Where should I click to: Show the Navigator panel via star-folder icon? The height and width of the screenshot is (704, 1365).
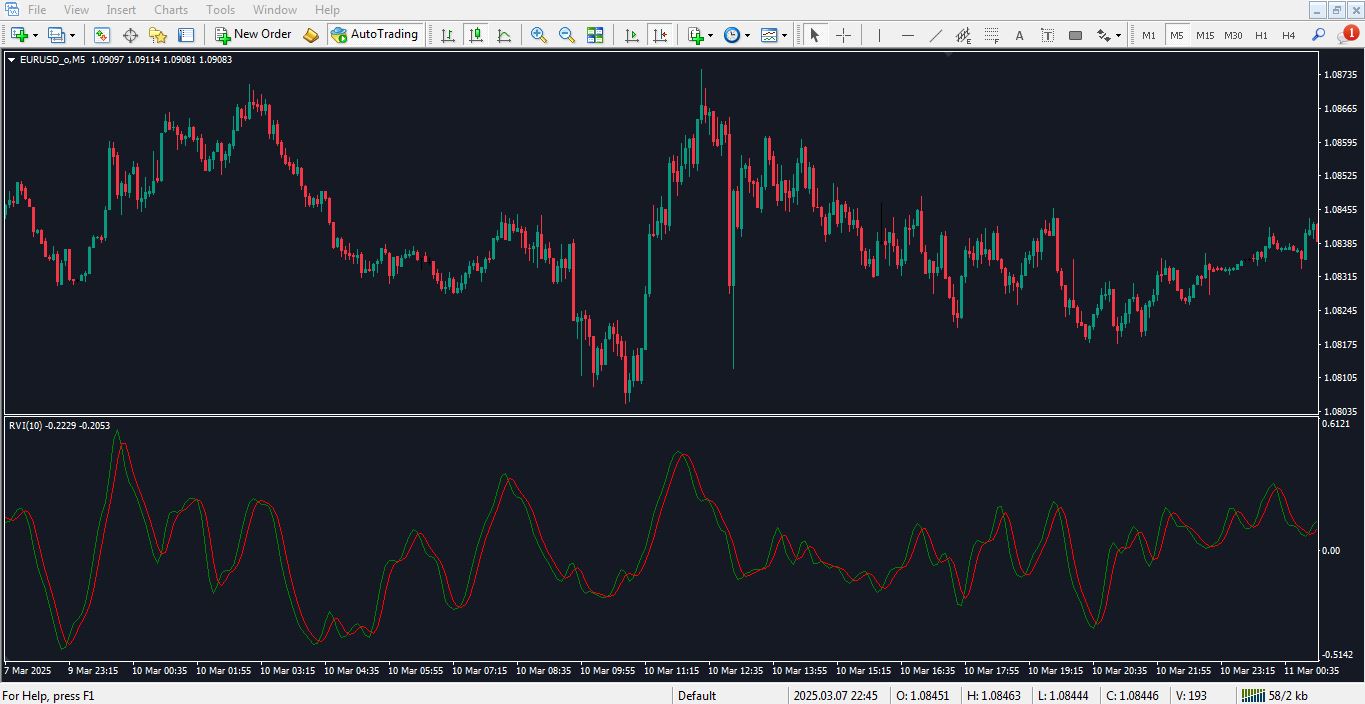click(x=158, y=35)
